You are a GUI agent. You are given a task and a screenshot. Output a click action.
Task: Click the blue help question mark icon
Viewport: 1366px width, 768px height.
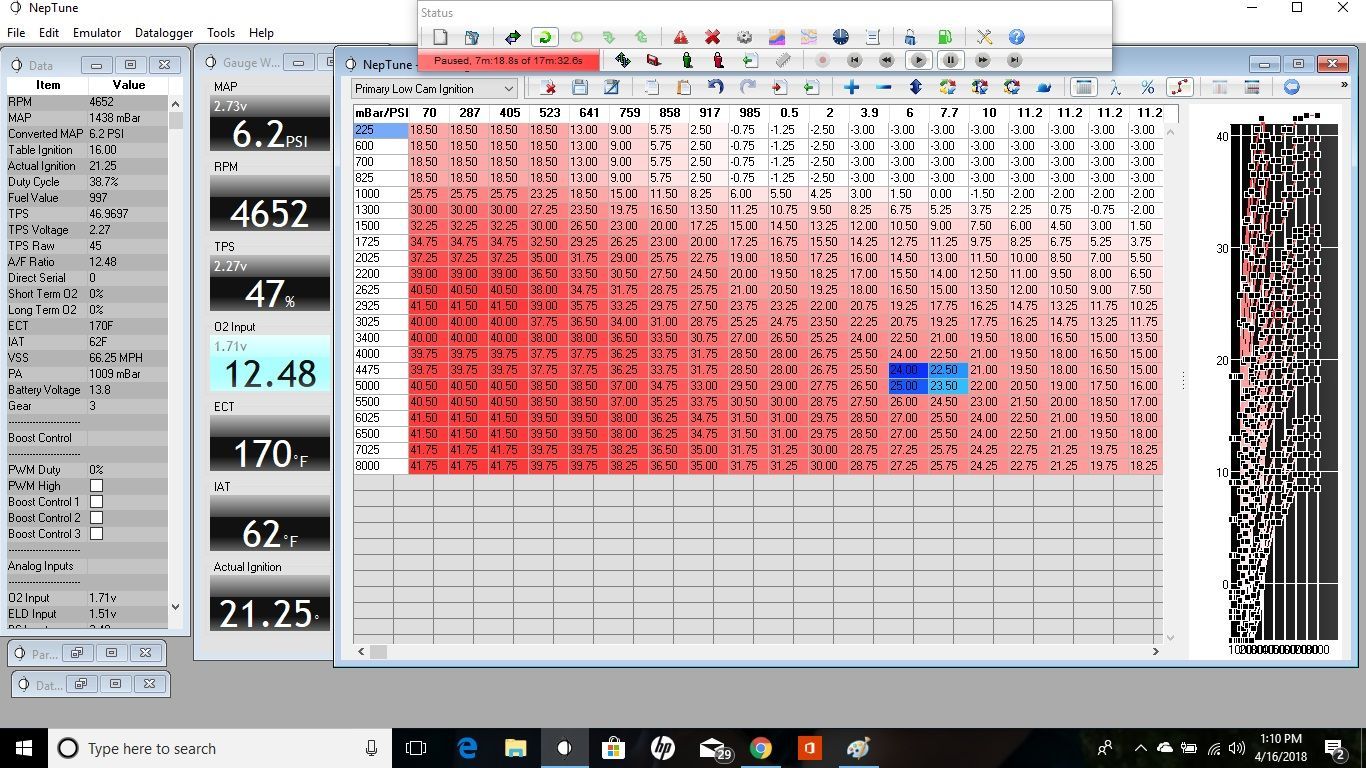click(x=1016, y=37)
